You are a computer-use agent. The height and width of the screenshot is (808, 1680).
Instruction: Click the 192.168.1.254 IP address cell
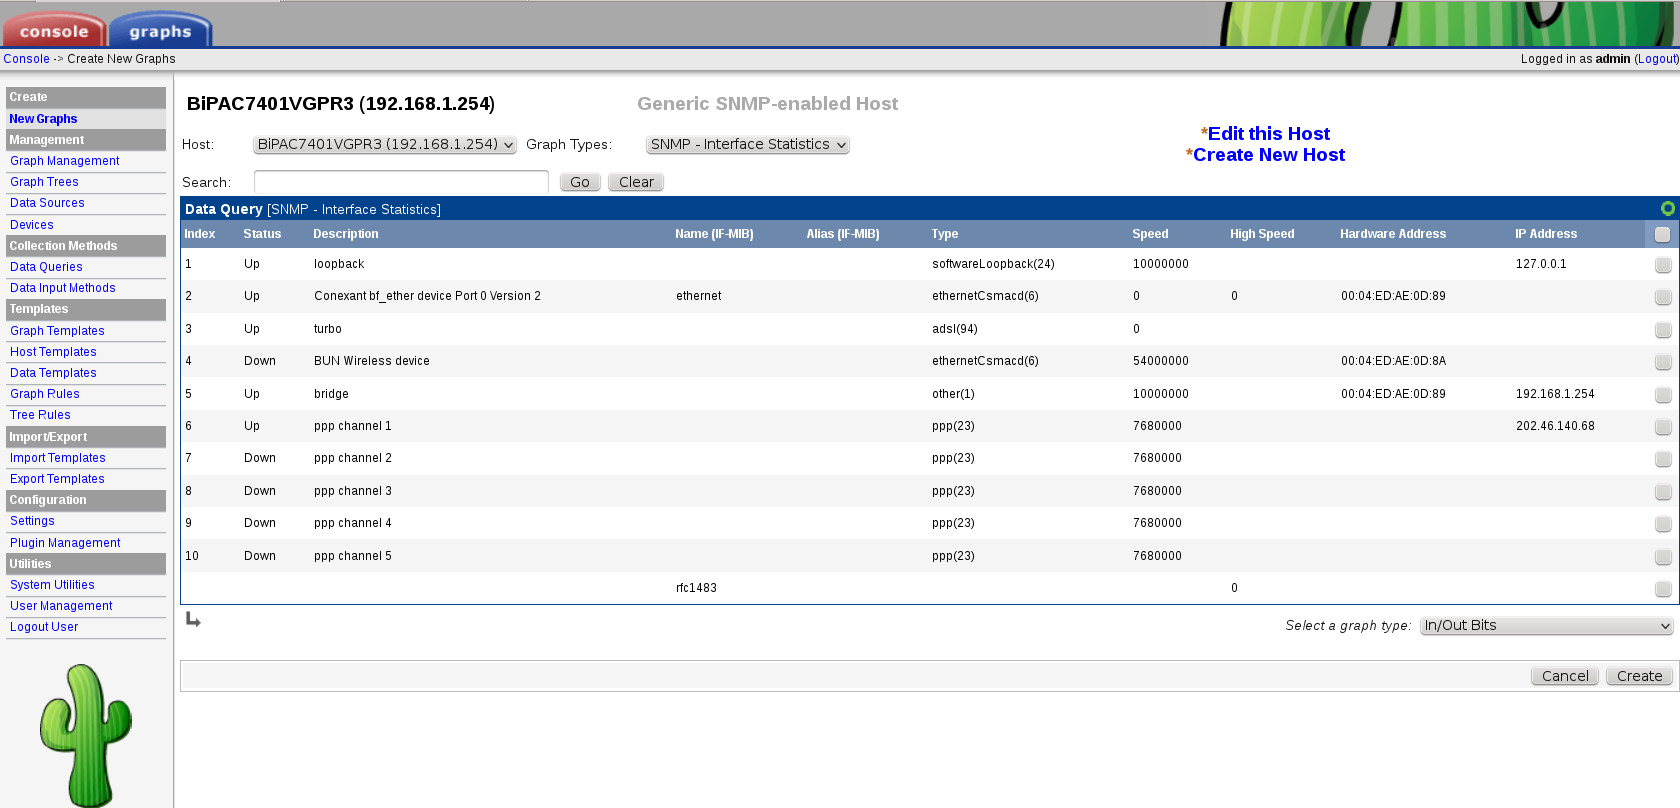[x=1555, y=394]
